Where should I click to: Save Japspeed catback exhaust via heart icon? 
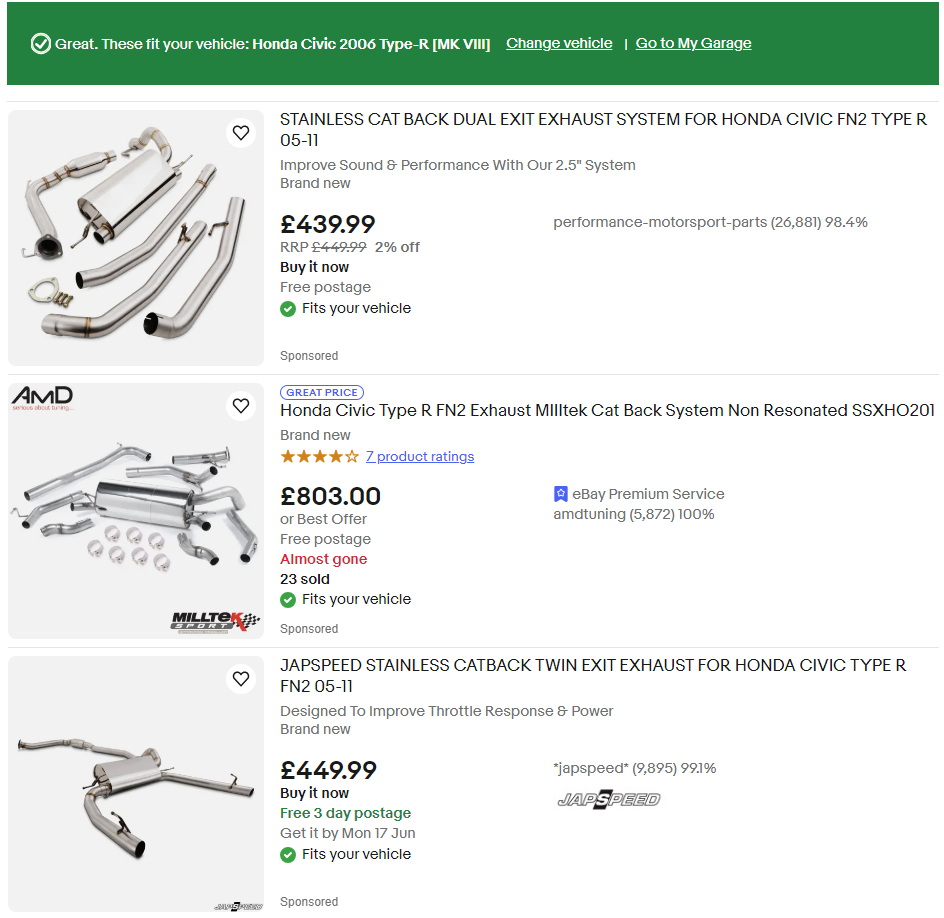coord(241,679)
